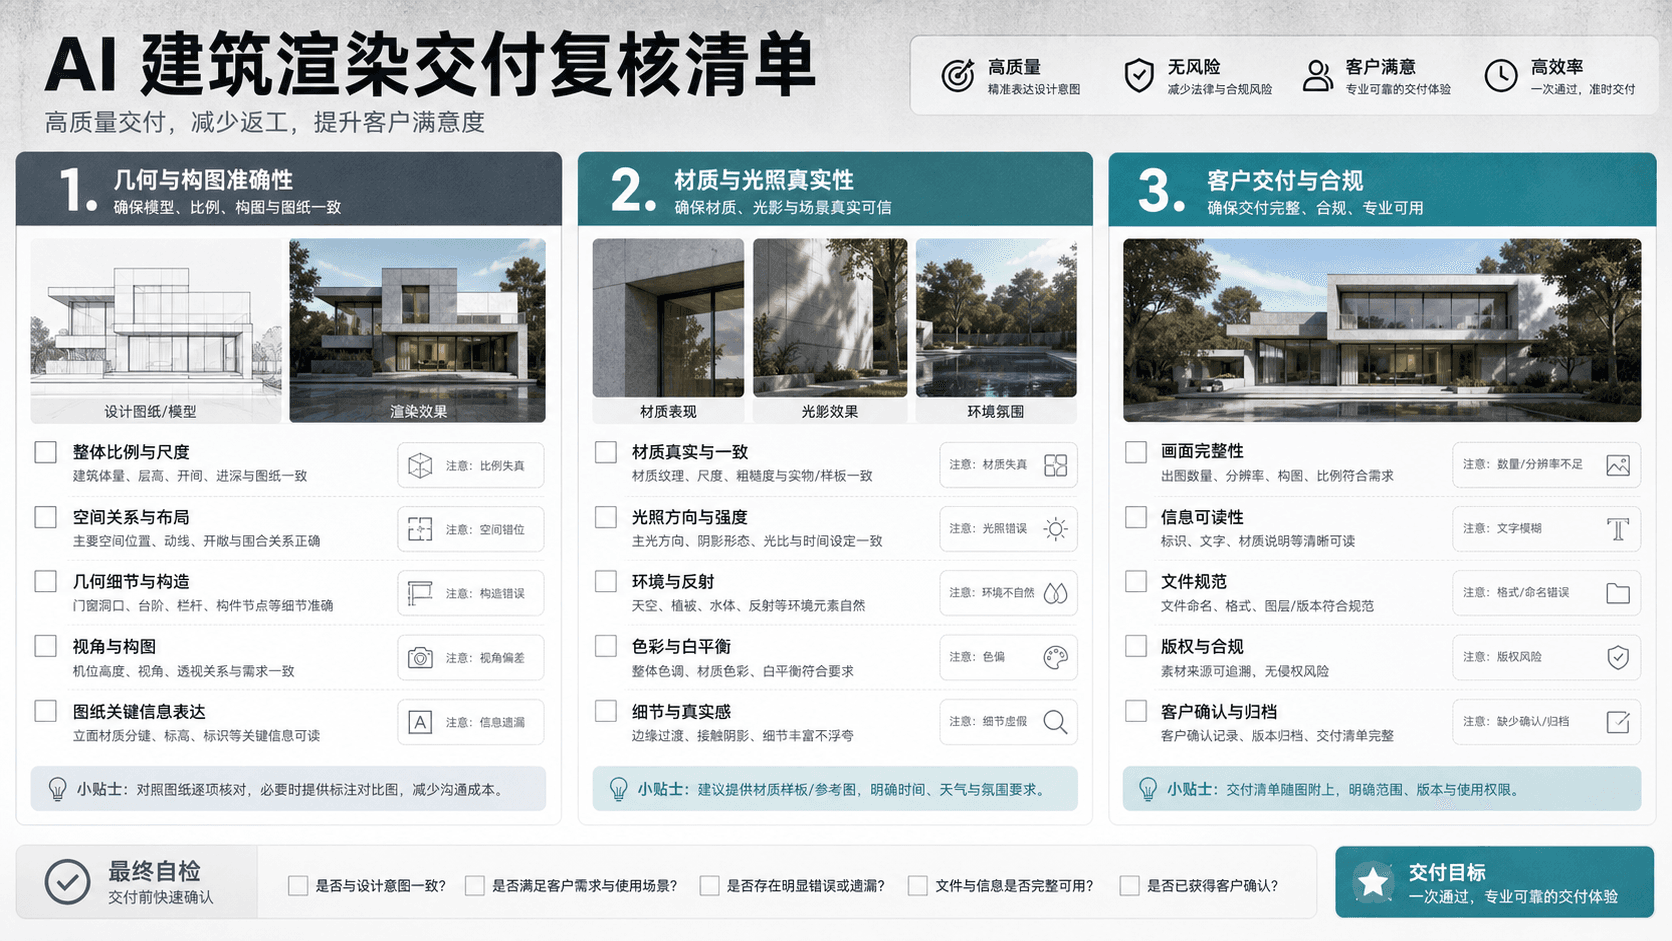The height and width of the screenshot is (941, 1672).
Task: Check 文件与信息是否完整可用 checkbox
Action: 918,886
